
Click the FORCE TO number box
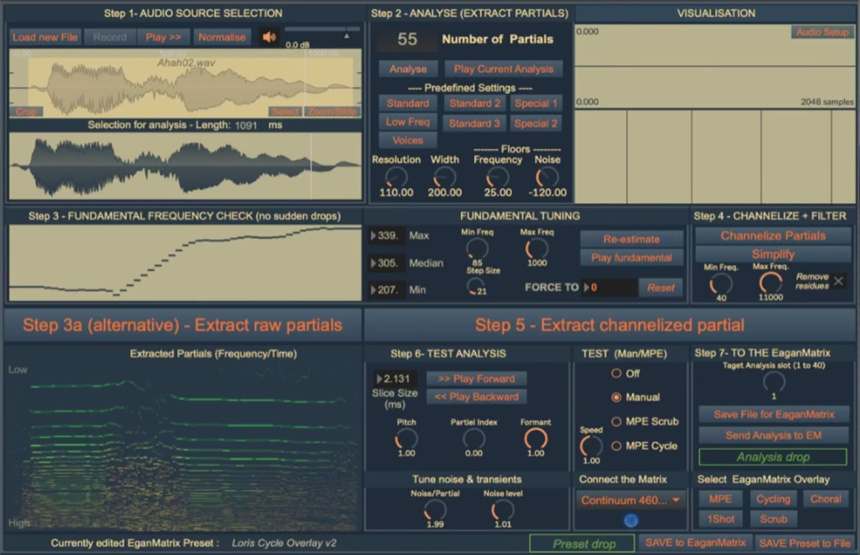tap(609, 287)
